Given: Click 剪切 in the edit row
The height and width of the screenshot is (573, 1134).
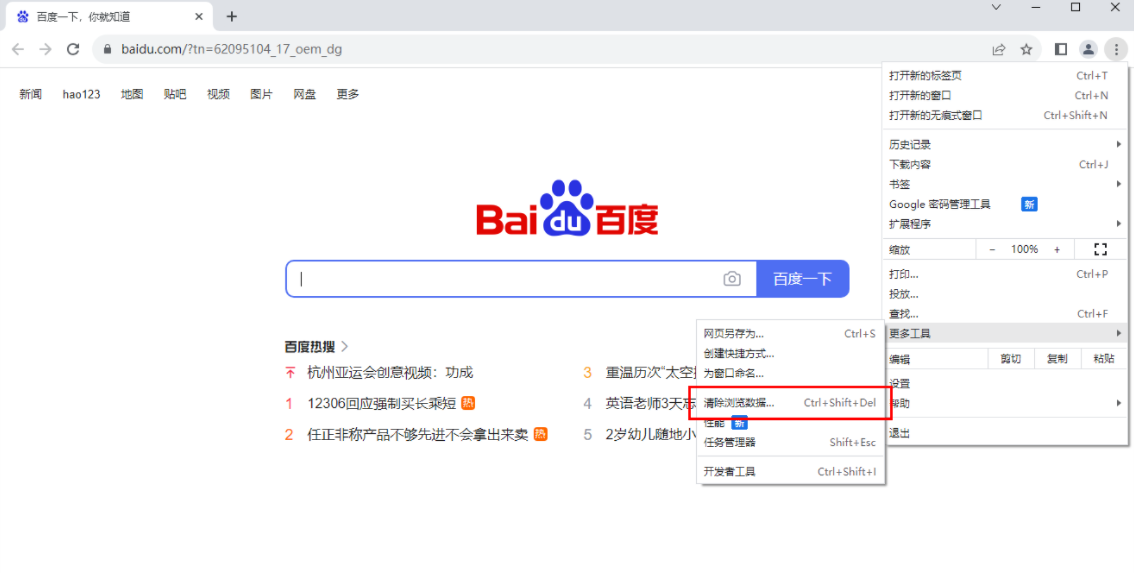Looking at the screenshot, I should 1010,359.
